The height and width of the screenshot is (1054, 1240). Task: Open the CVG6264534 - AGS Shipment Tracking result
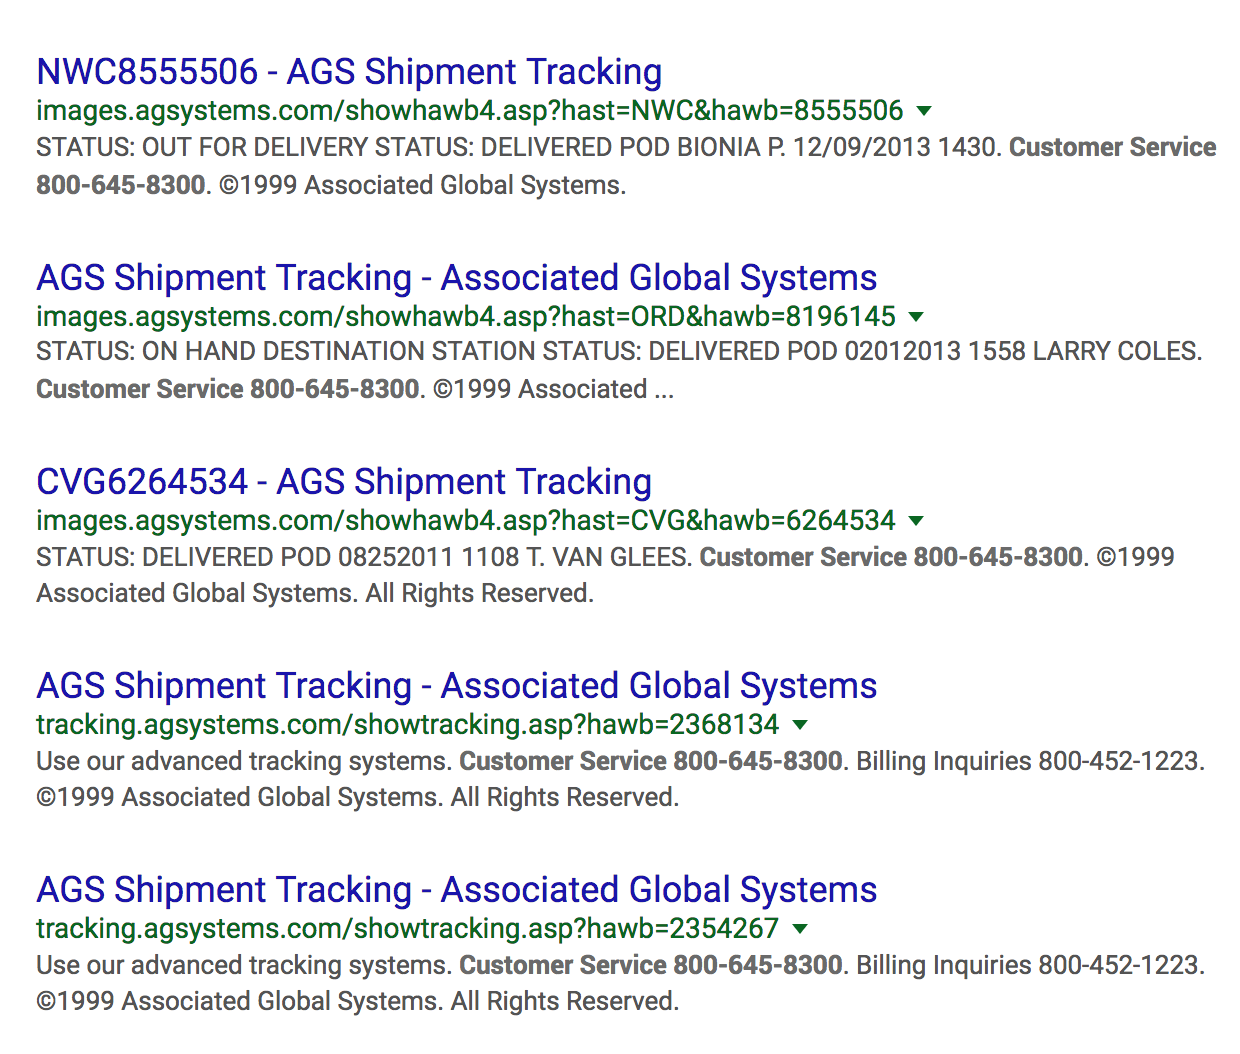(344, 482)
